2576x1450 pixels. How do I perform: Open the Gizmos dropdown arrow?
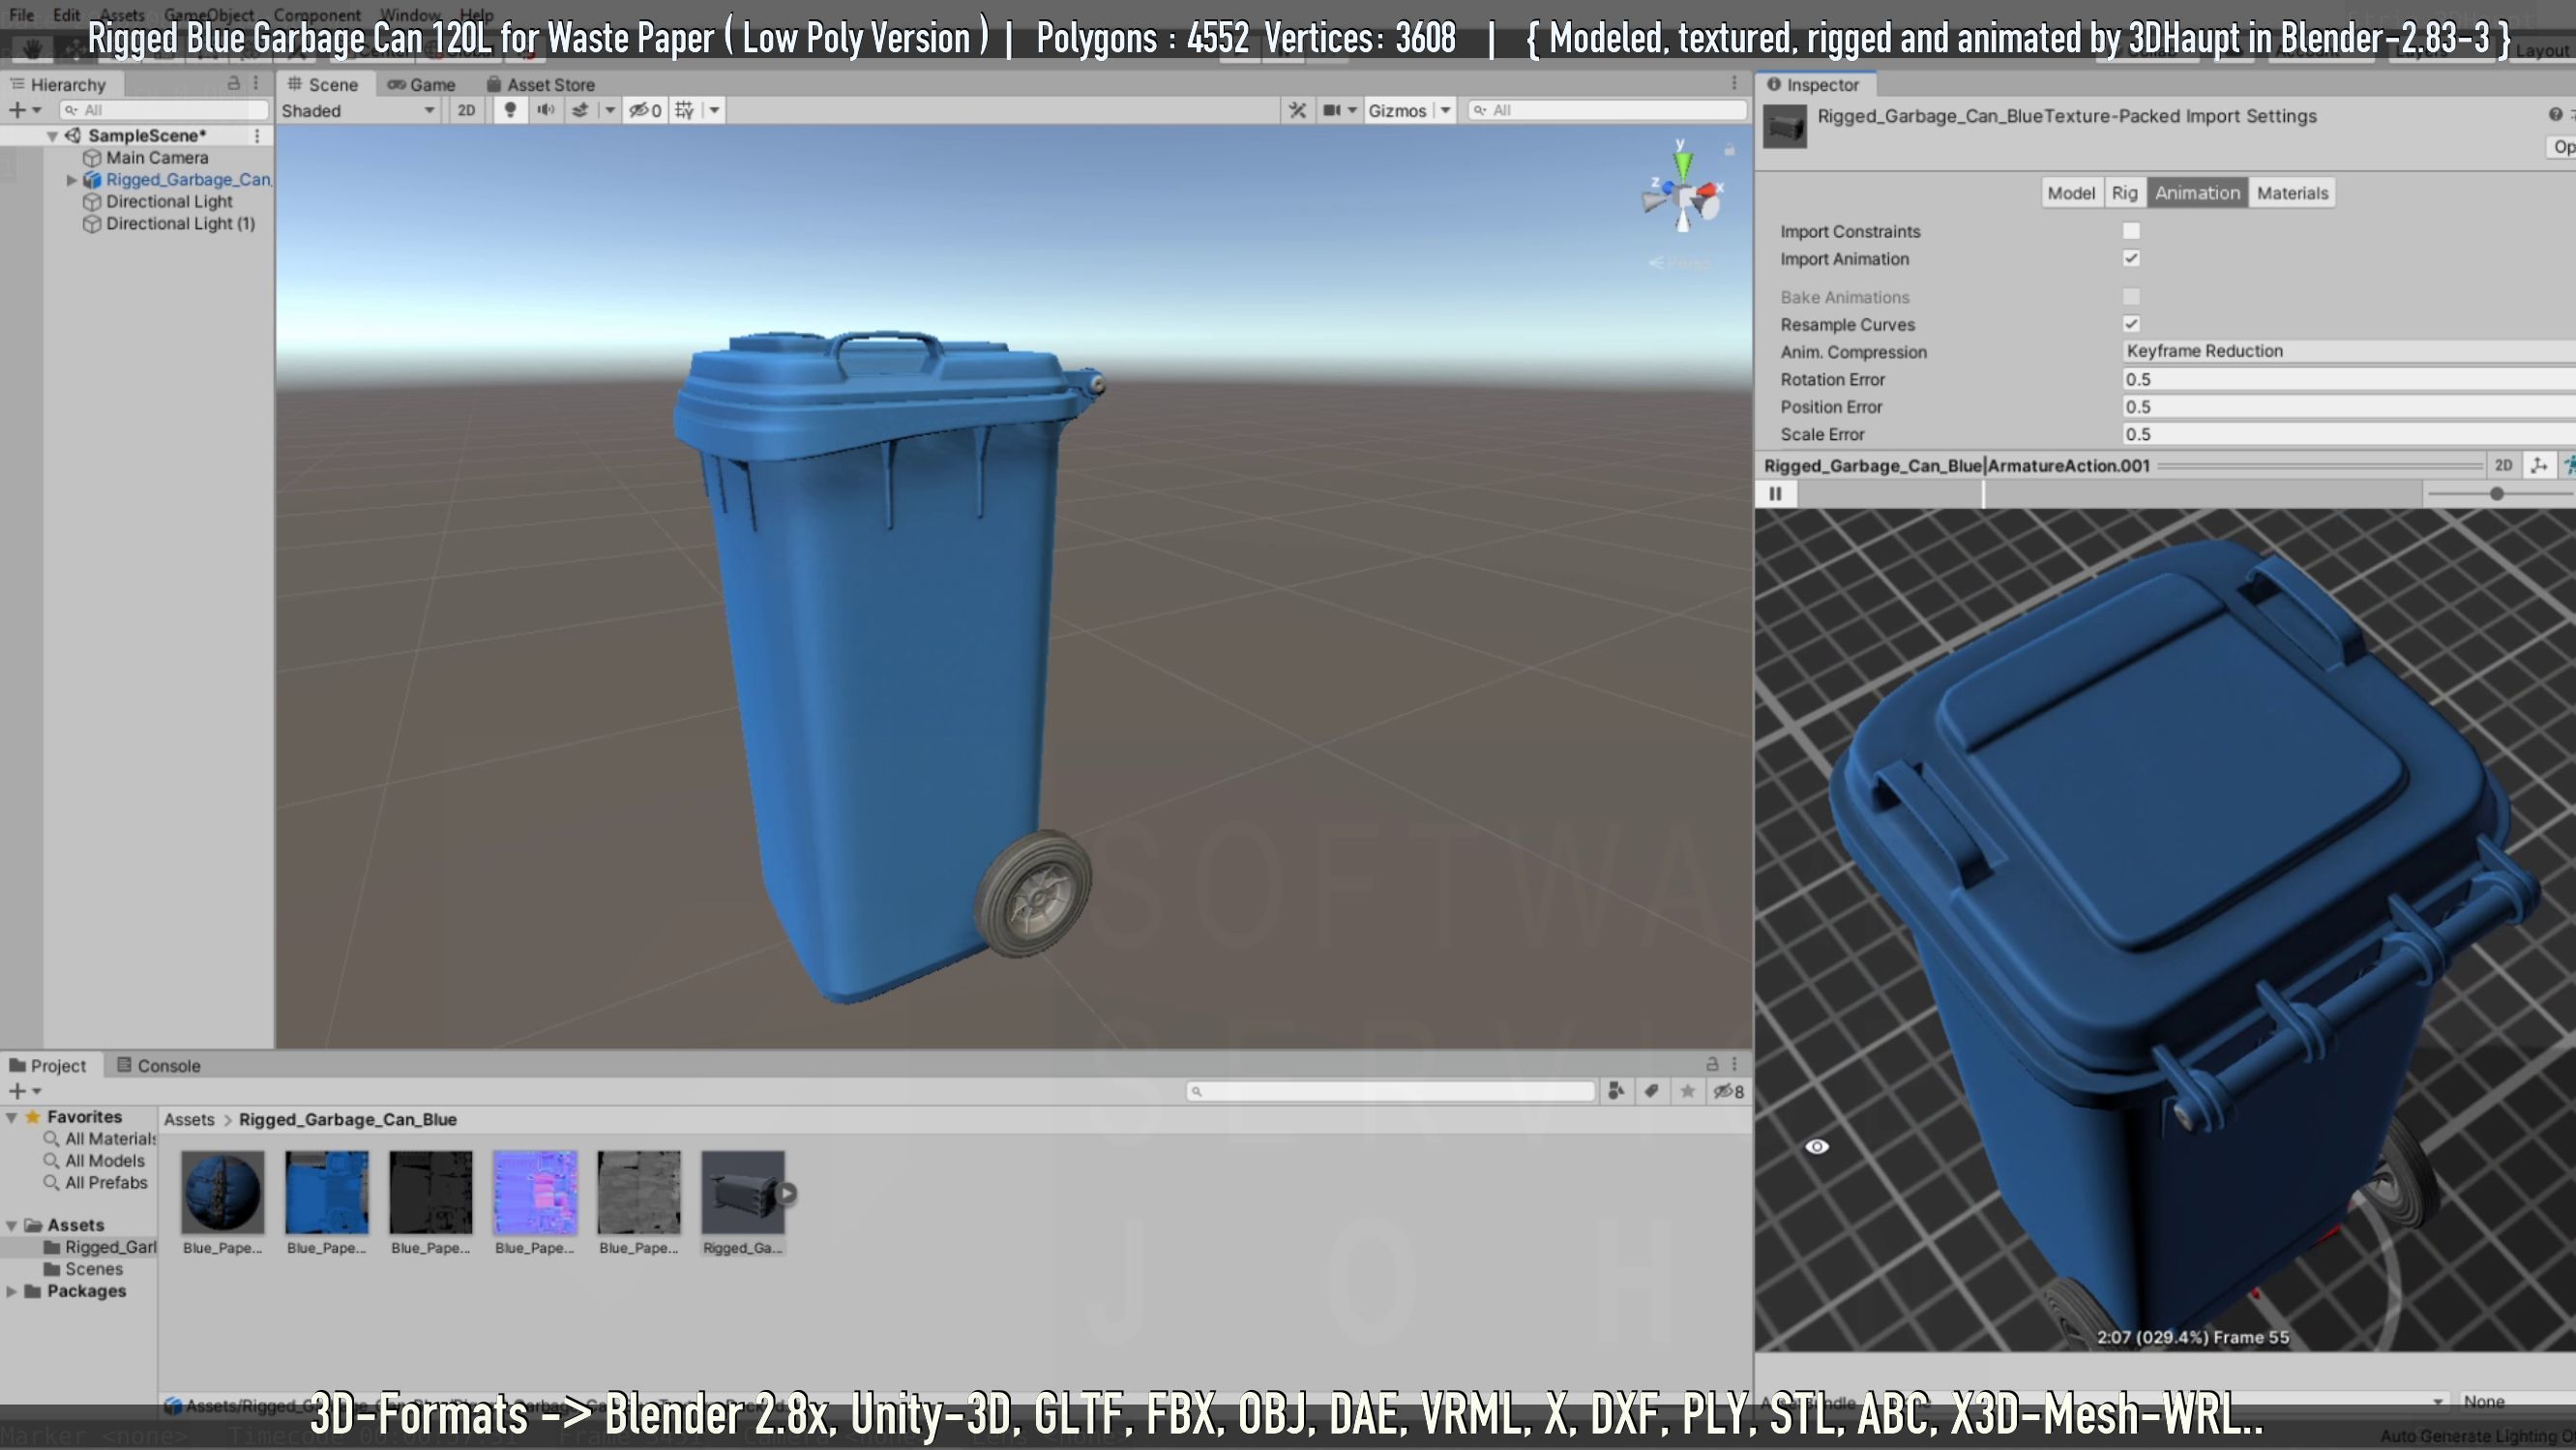(1445, 110)
